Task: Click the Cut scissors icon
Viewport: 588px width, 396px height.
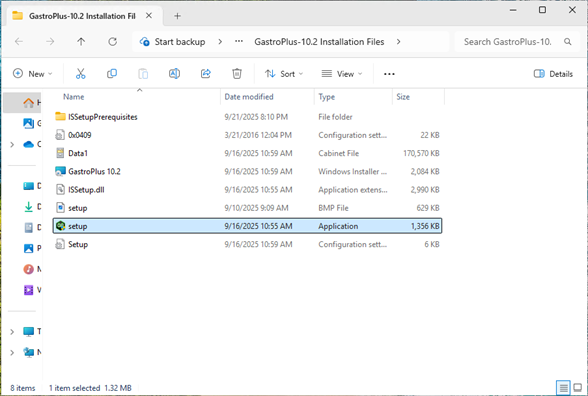Action: [x=81, y=74]
